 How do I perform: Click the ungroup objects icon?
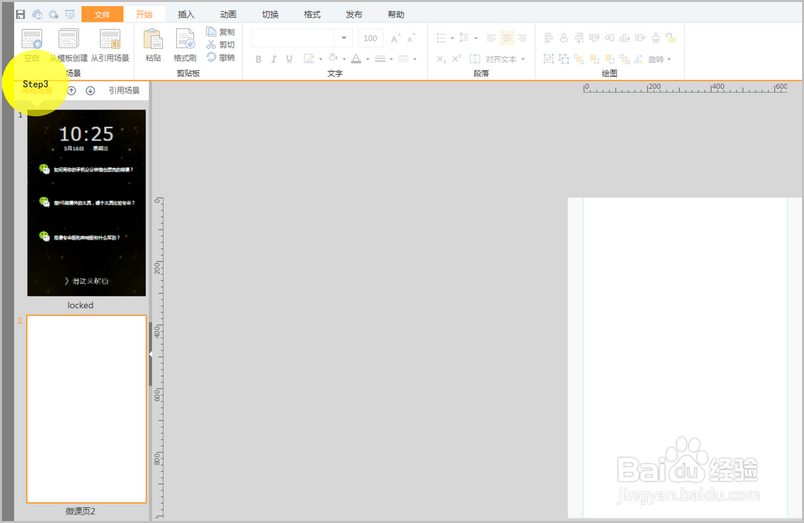pos(564,59)
